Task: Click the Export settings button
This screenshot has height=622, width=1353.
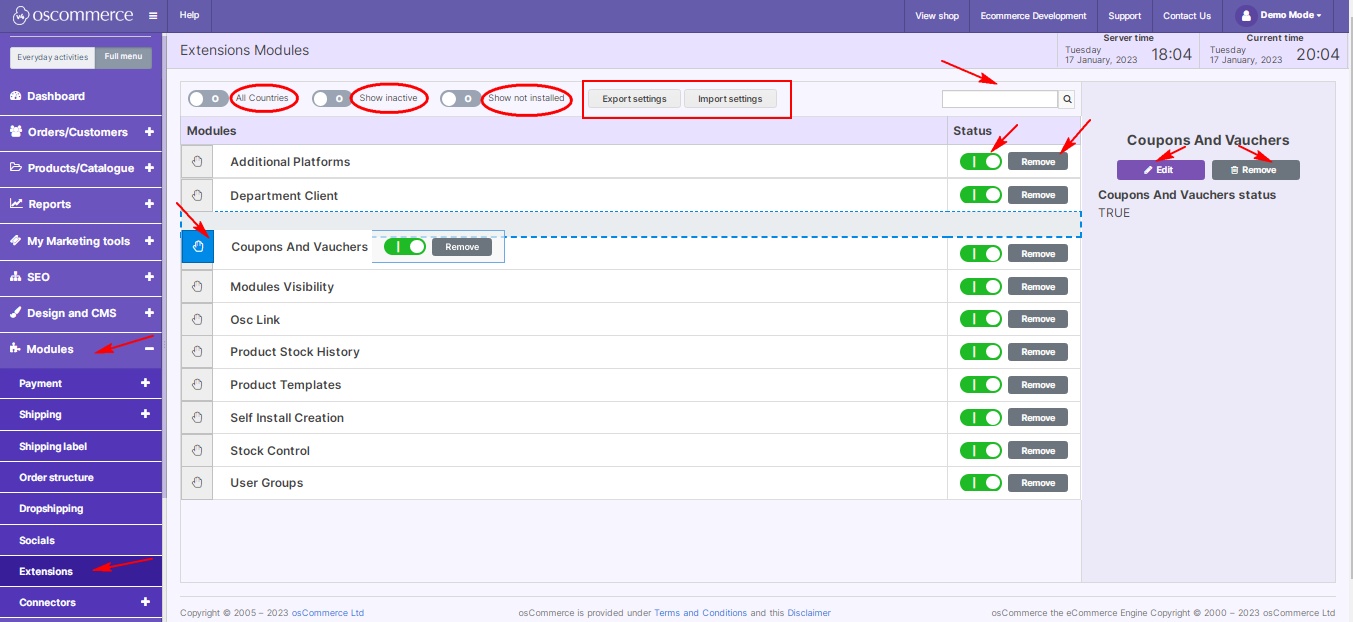Action: click(x=634, y=99)
